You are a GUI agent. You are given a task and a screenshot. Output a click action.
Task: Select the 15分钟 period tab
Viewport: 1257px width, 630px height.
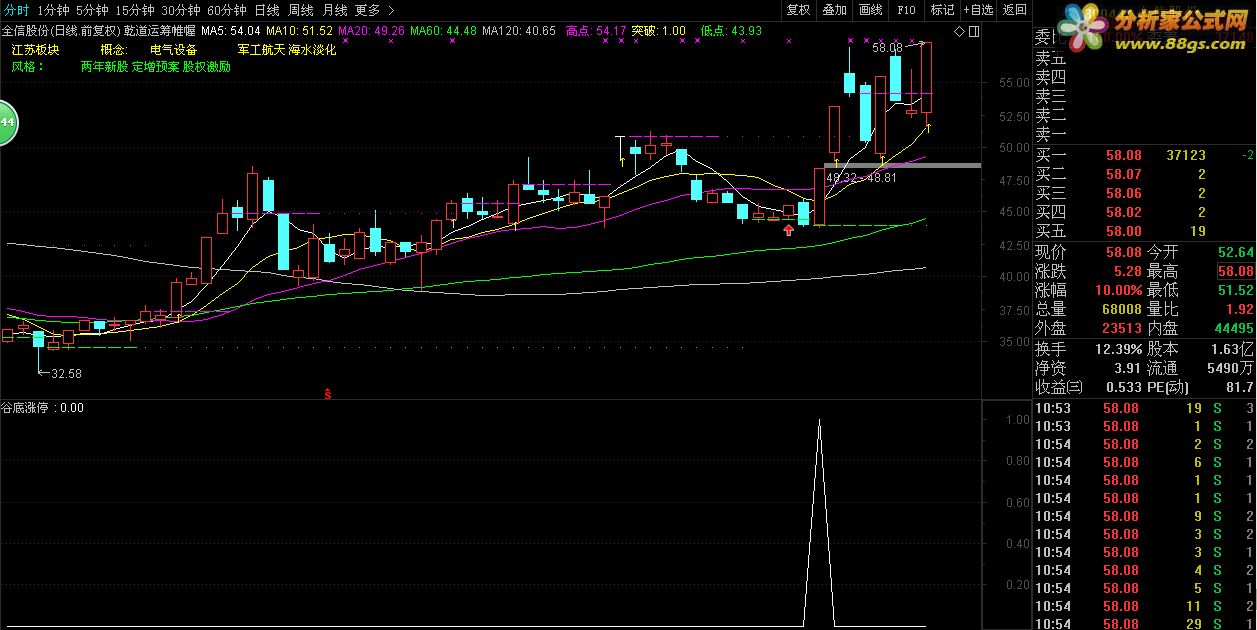click(x=135, y=10)
